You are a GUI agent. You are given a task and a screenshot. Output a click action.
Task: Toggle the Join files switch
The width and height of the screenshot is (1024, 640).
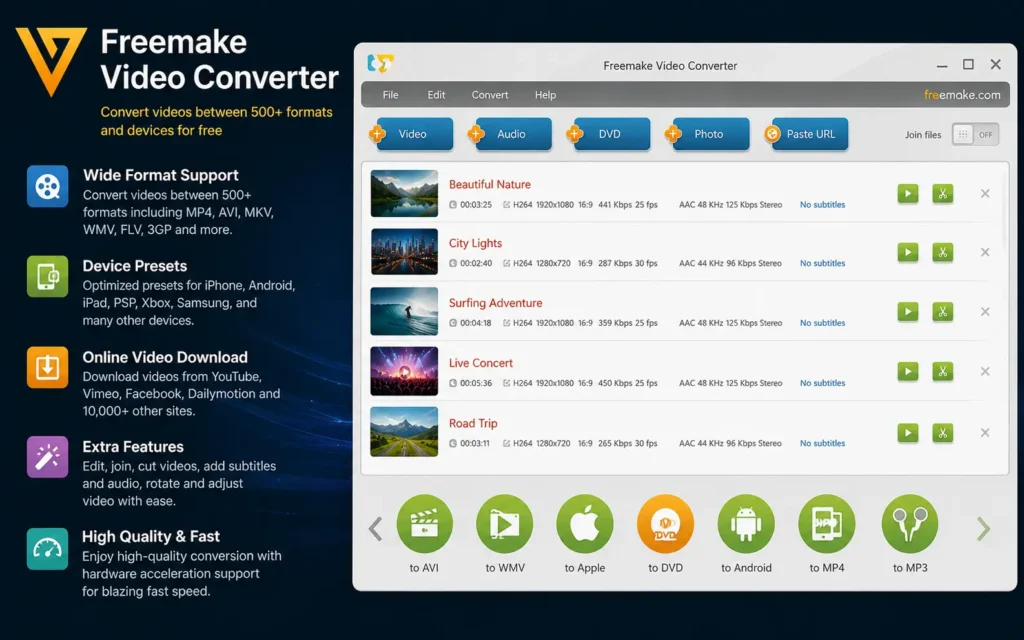pyautogui.click(x=975, y=135)
